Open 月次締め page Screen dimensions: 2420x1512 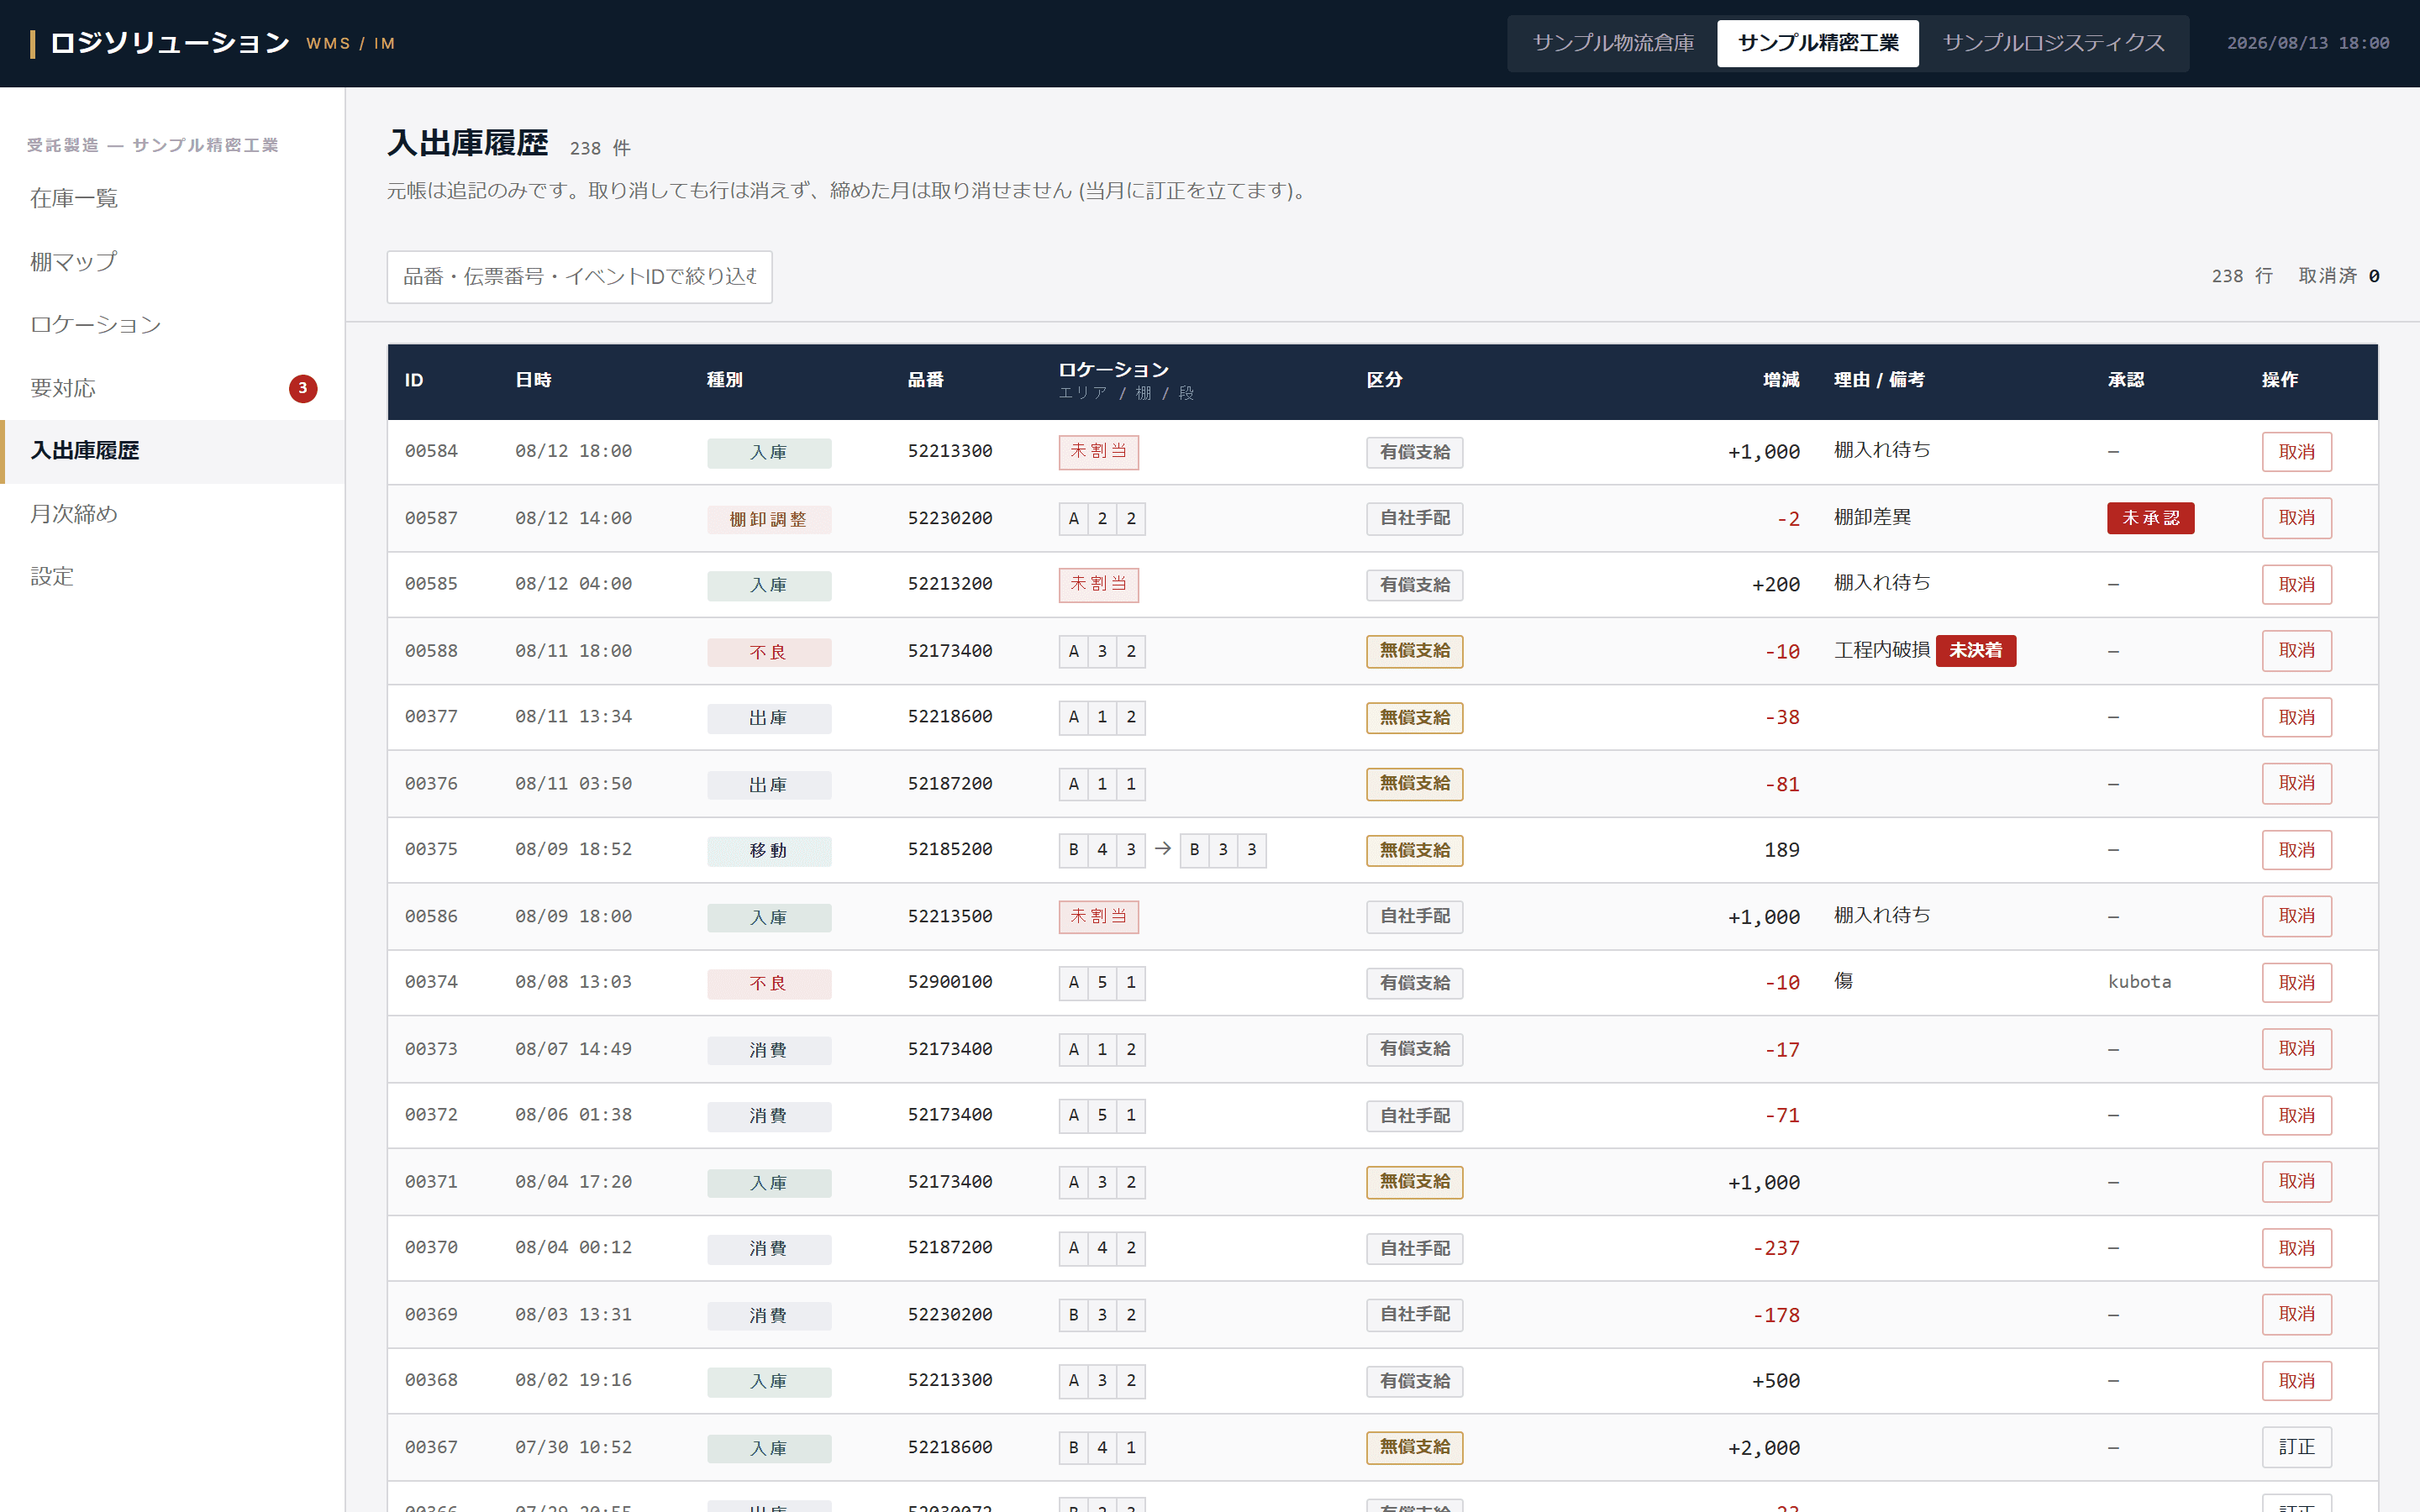pos(173,514)
